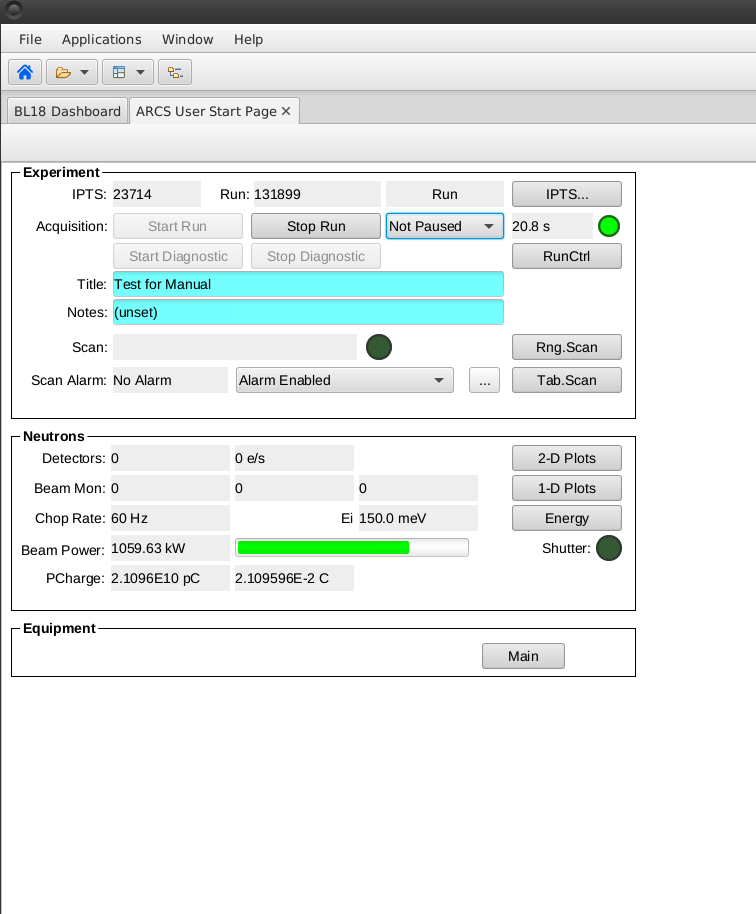Close the ARCS User Start Page tab

point(286,111)
